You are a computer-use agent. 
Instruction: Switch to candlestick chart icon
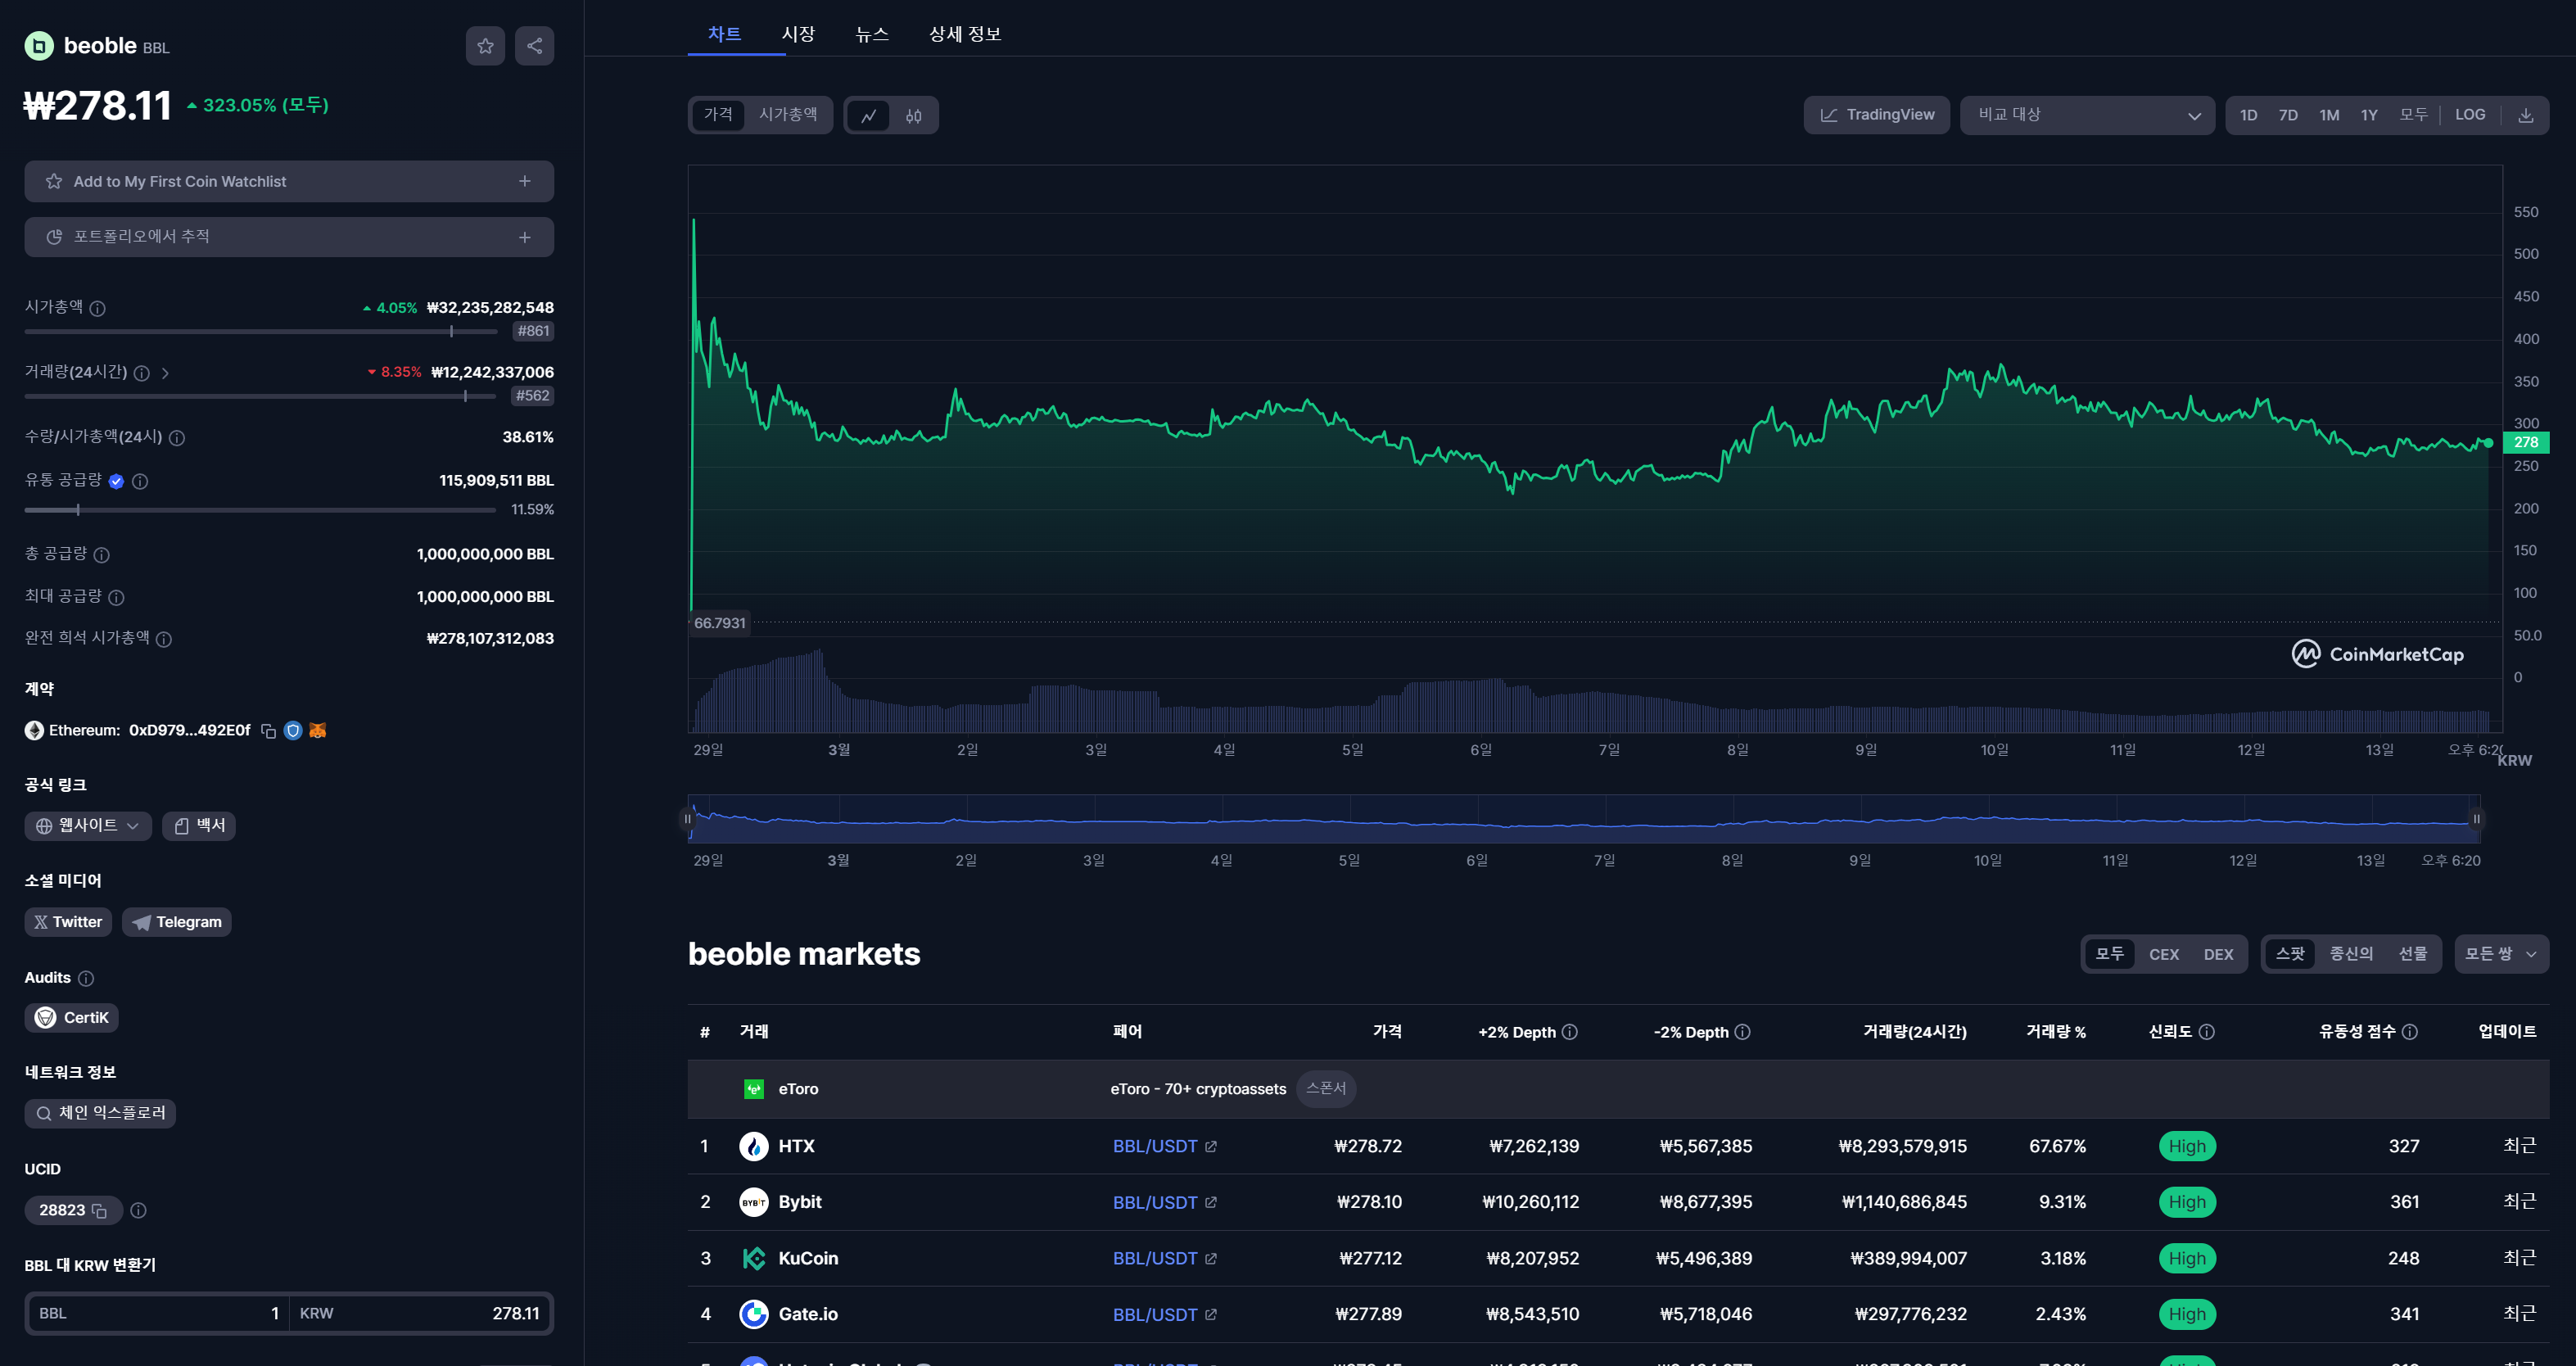click(x=913, y=116)
